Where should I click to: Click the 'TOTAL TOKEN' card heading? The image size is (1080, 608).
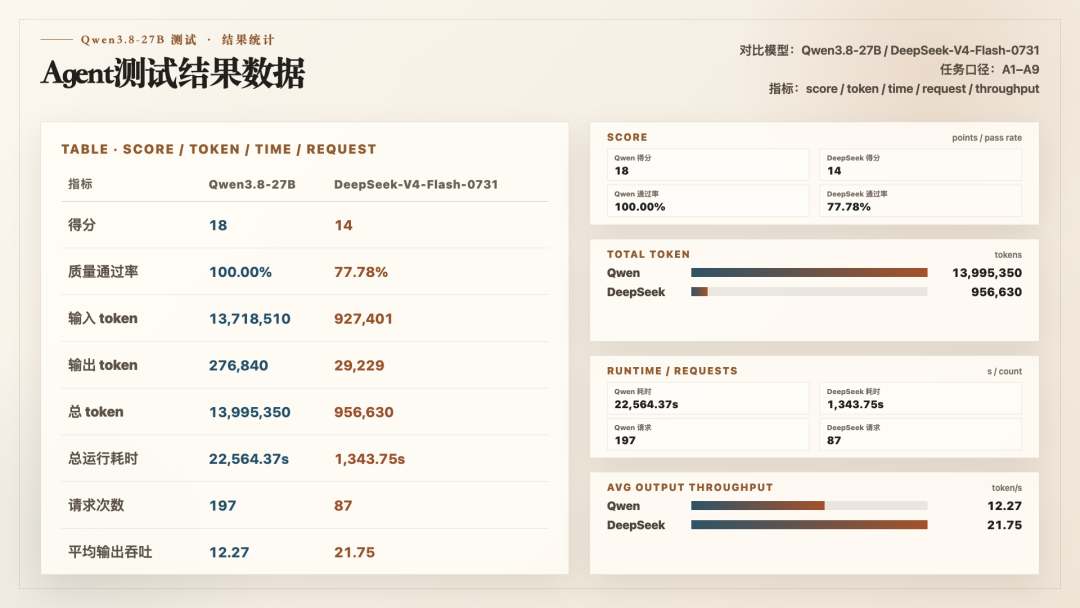pyautogui.click(x=648, y=254)
